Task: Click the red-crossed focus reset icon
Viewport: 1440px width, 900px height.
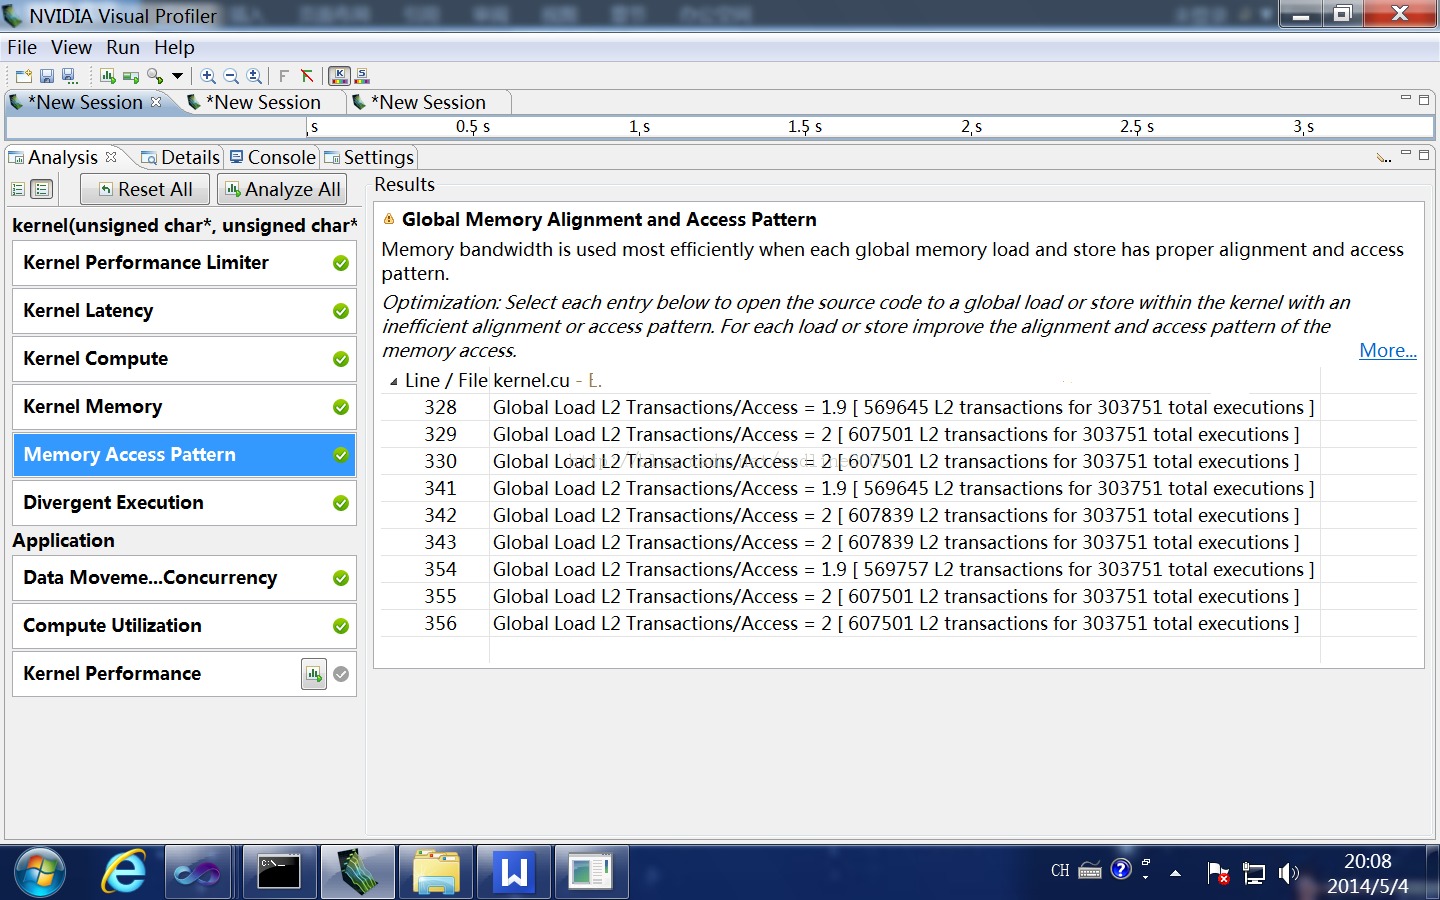Action: [307, 76]
